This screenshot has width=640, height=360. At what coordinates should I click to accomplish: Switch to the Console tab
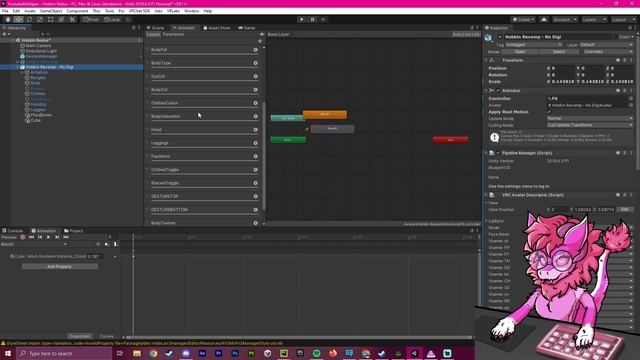click(13, 231)
